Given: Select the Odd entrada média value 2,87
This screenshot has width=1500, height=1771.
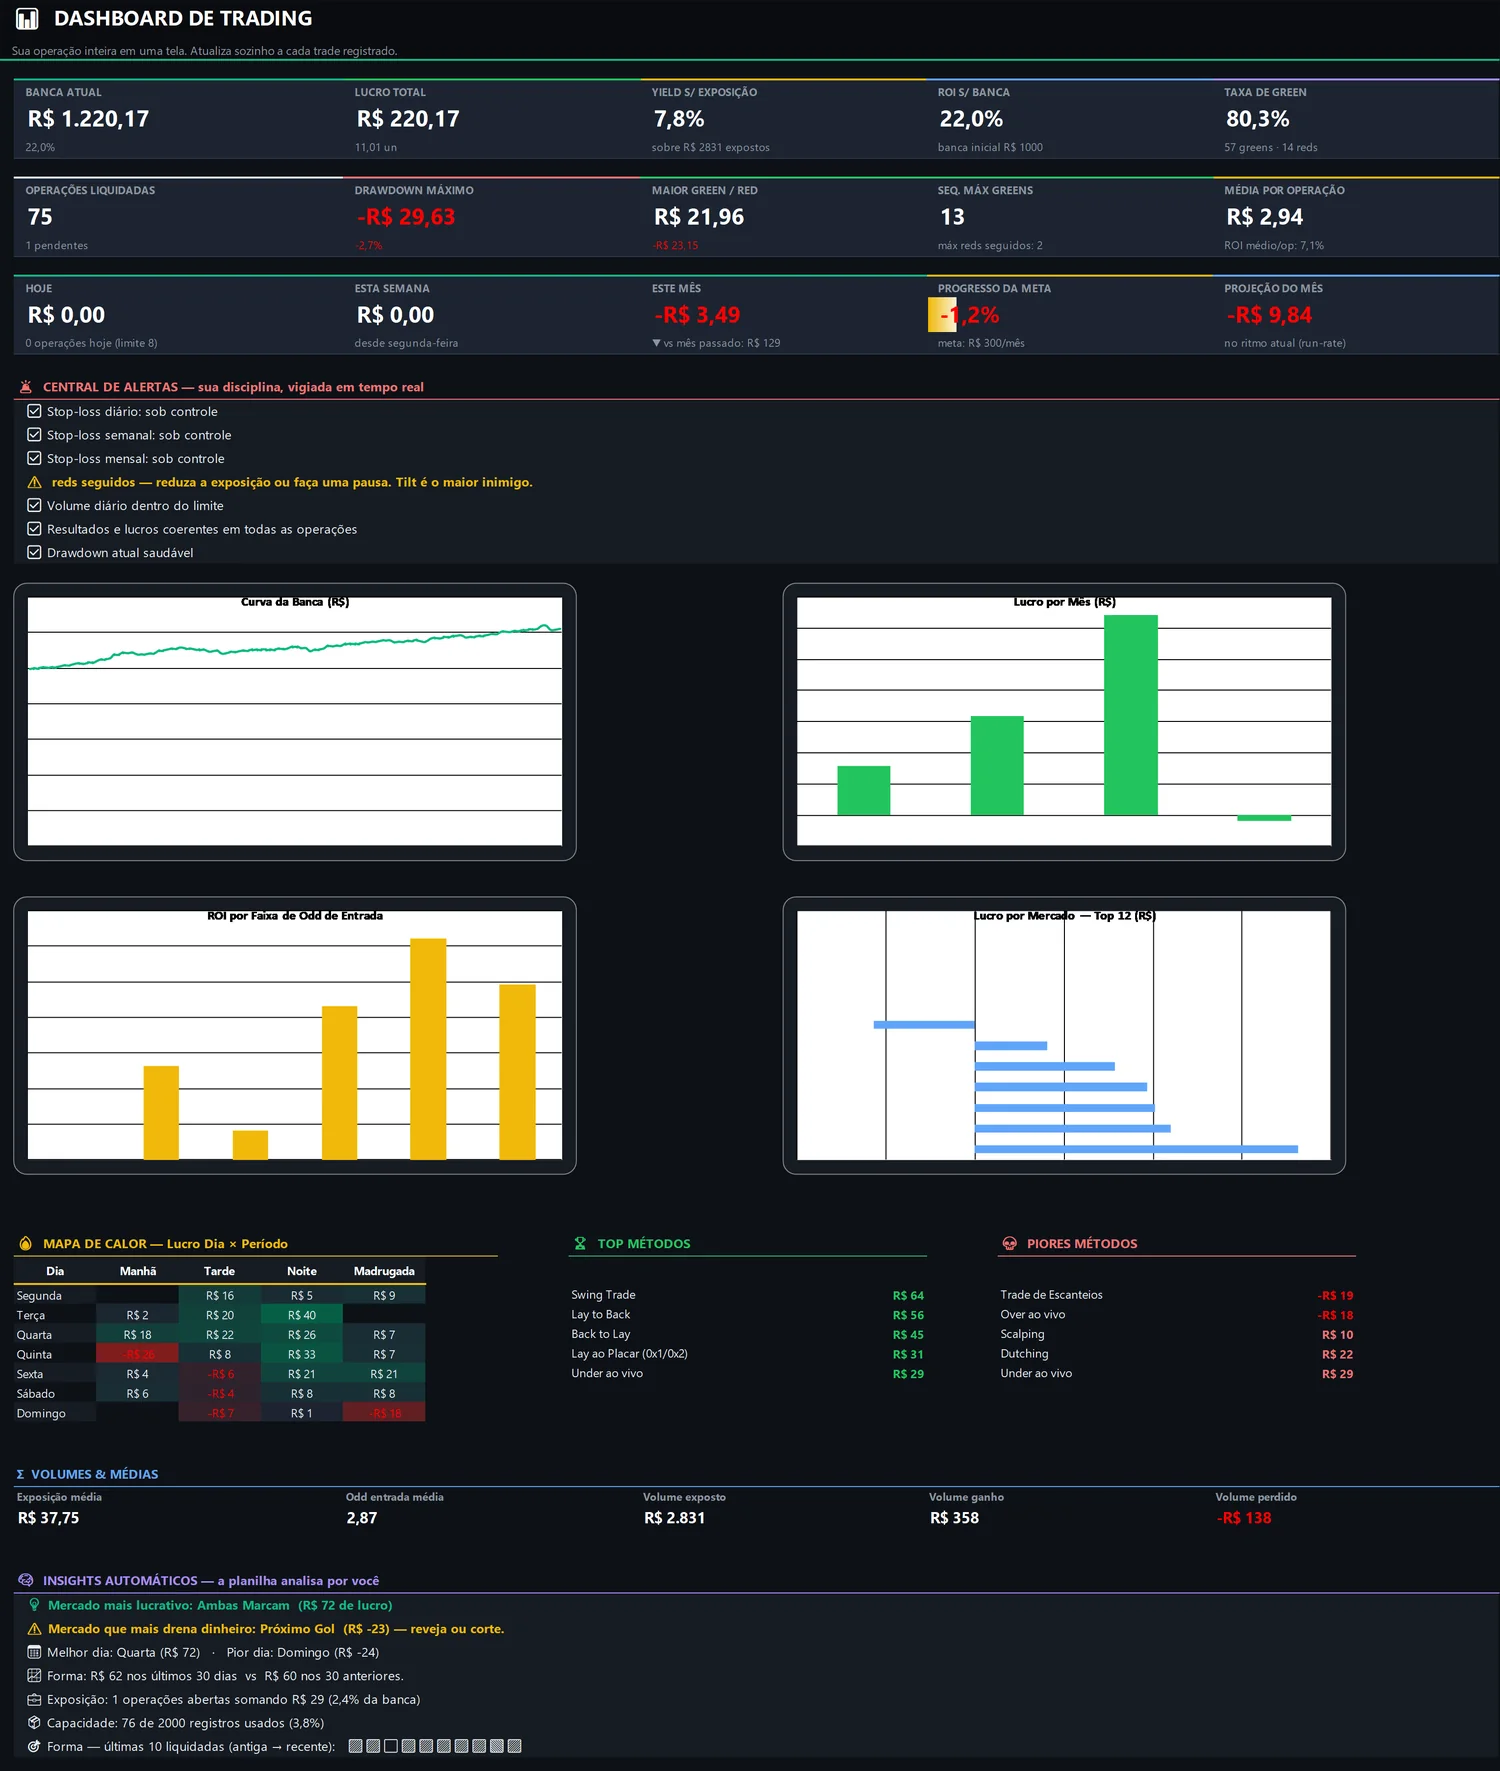Looking at the screenshot, I should 362,1518.
